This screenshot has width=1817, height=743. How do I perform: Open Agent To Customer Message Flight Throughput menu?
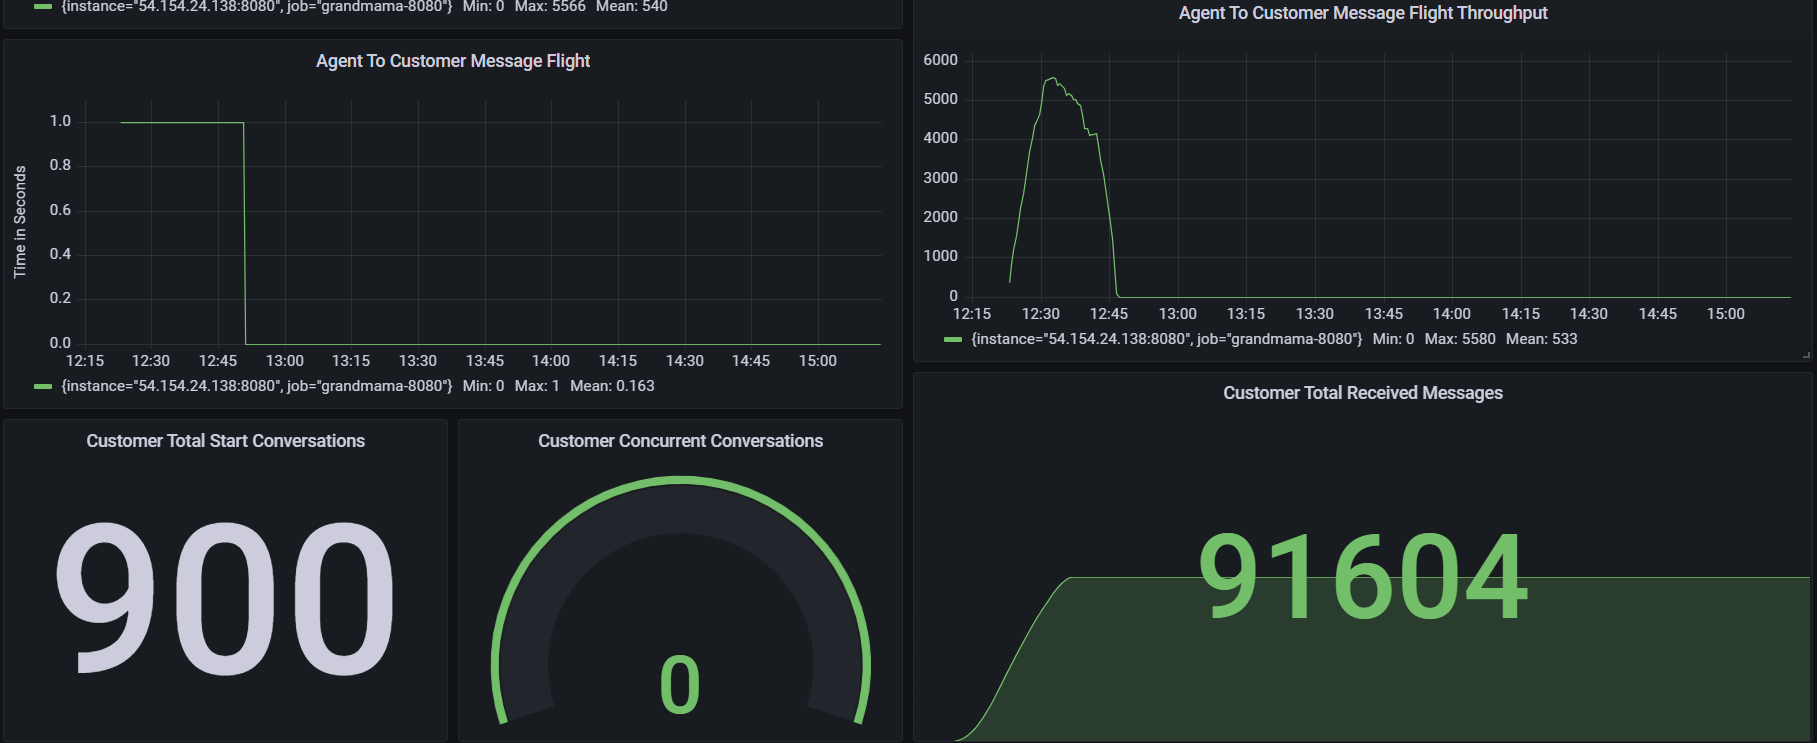pos(1362,13)
